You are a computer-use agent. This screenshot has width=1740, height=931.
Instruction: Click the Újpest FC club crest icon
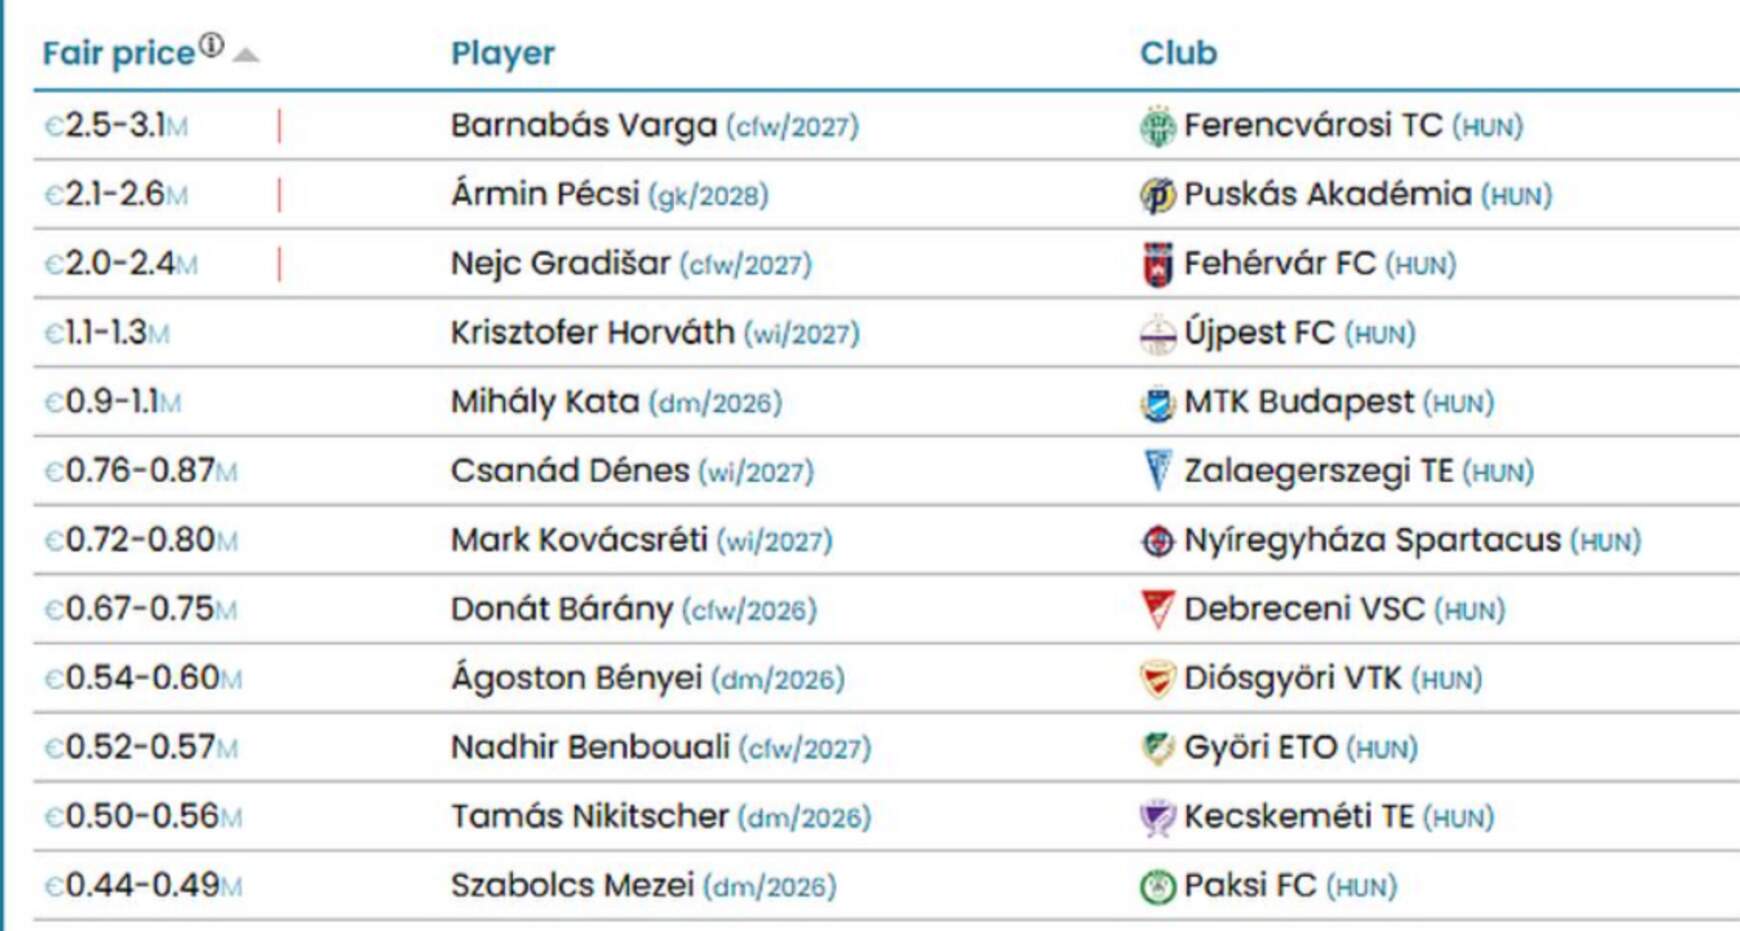pos(1157,334)
